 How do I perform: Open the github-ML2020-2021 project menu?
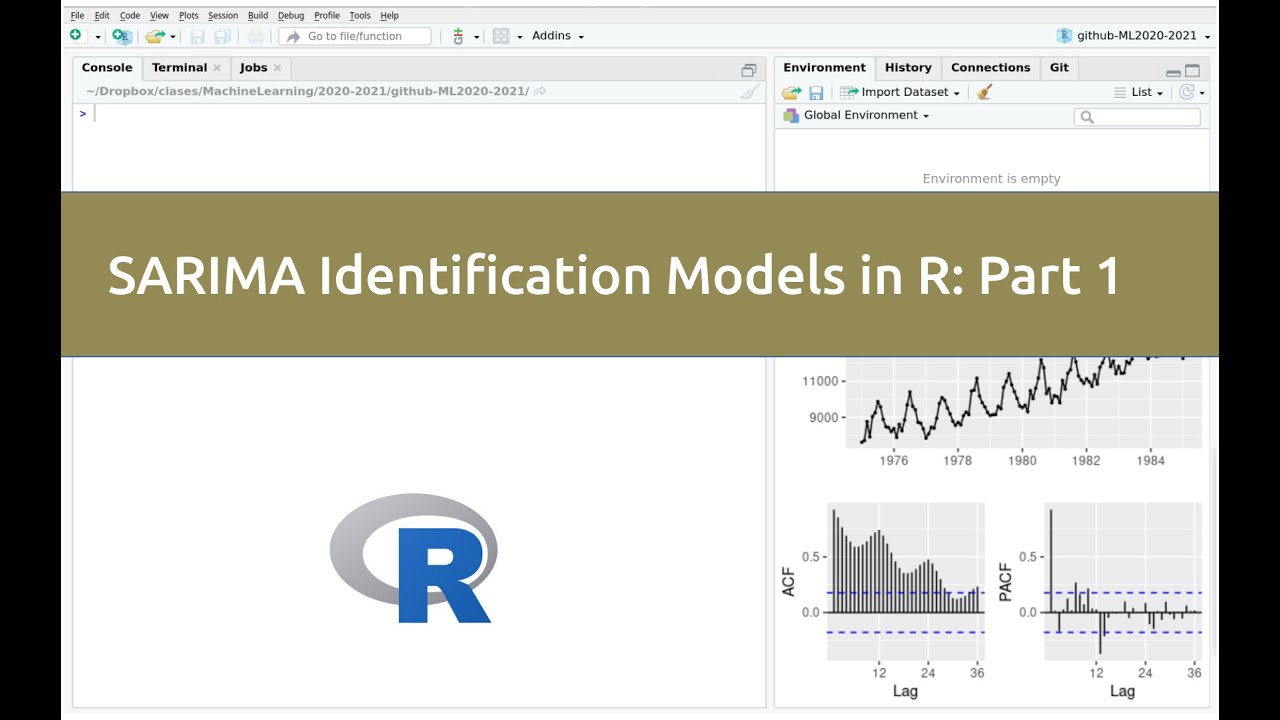click(x=1134, y=36)
